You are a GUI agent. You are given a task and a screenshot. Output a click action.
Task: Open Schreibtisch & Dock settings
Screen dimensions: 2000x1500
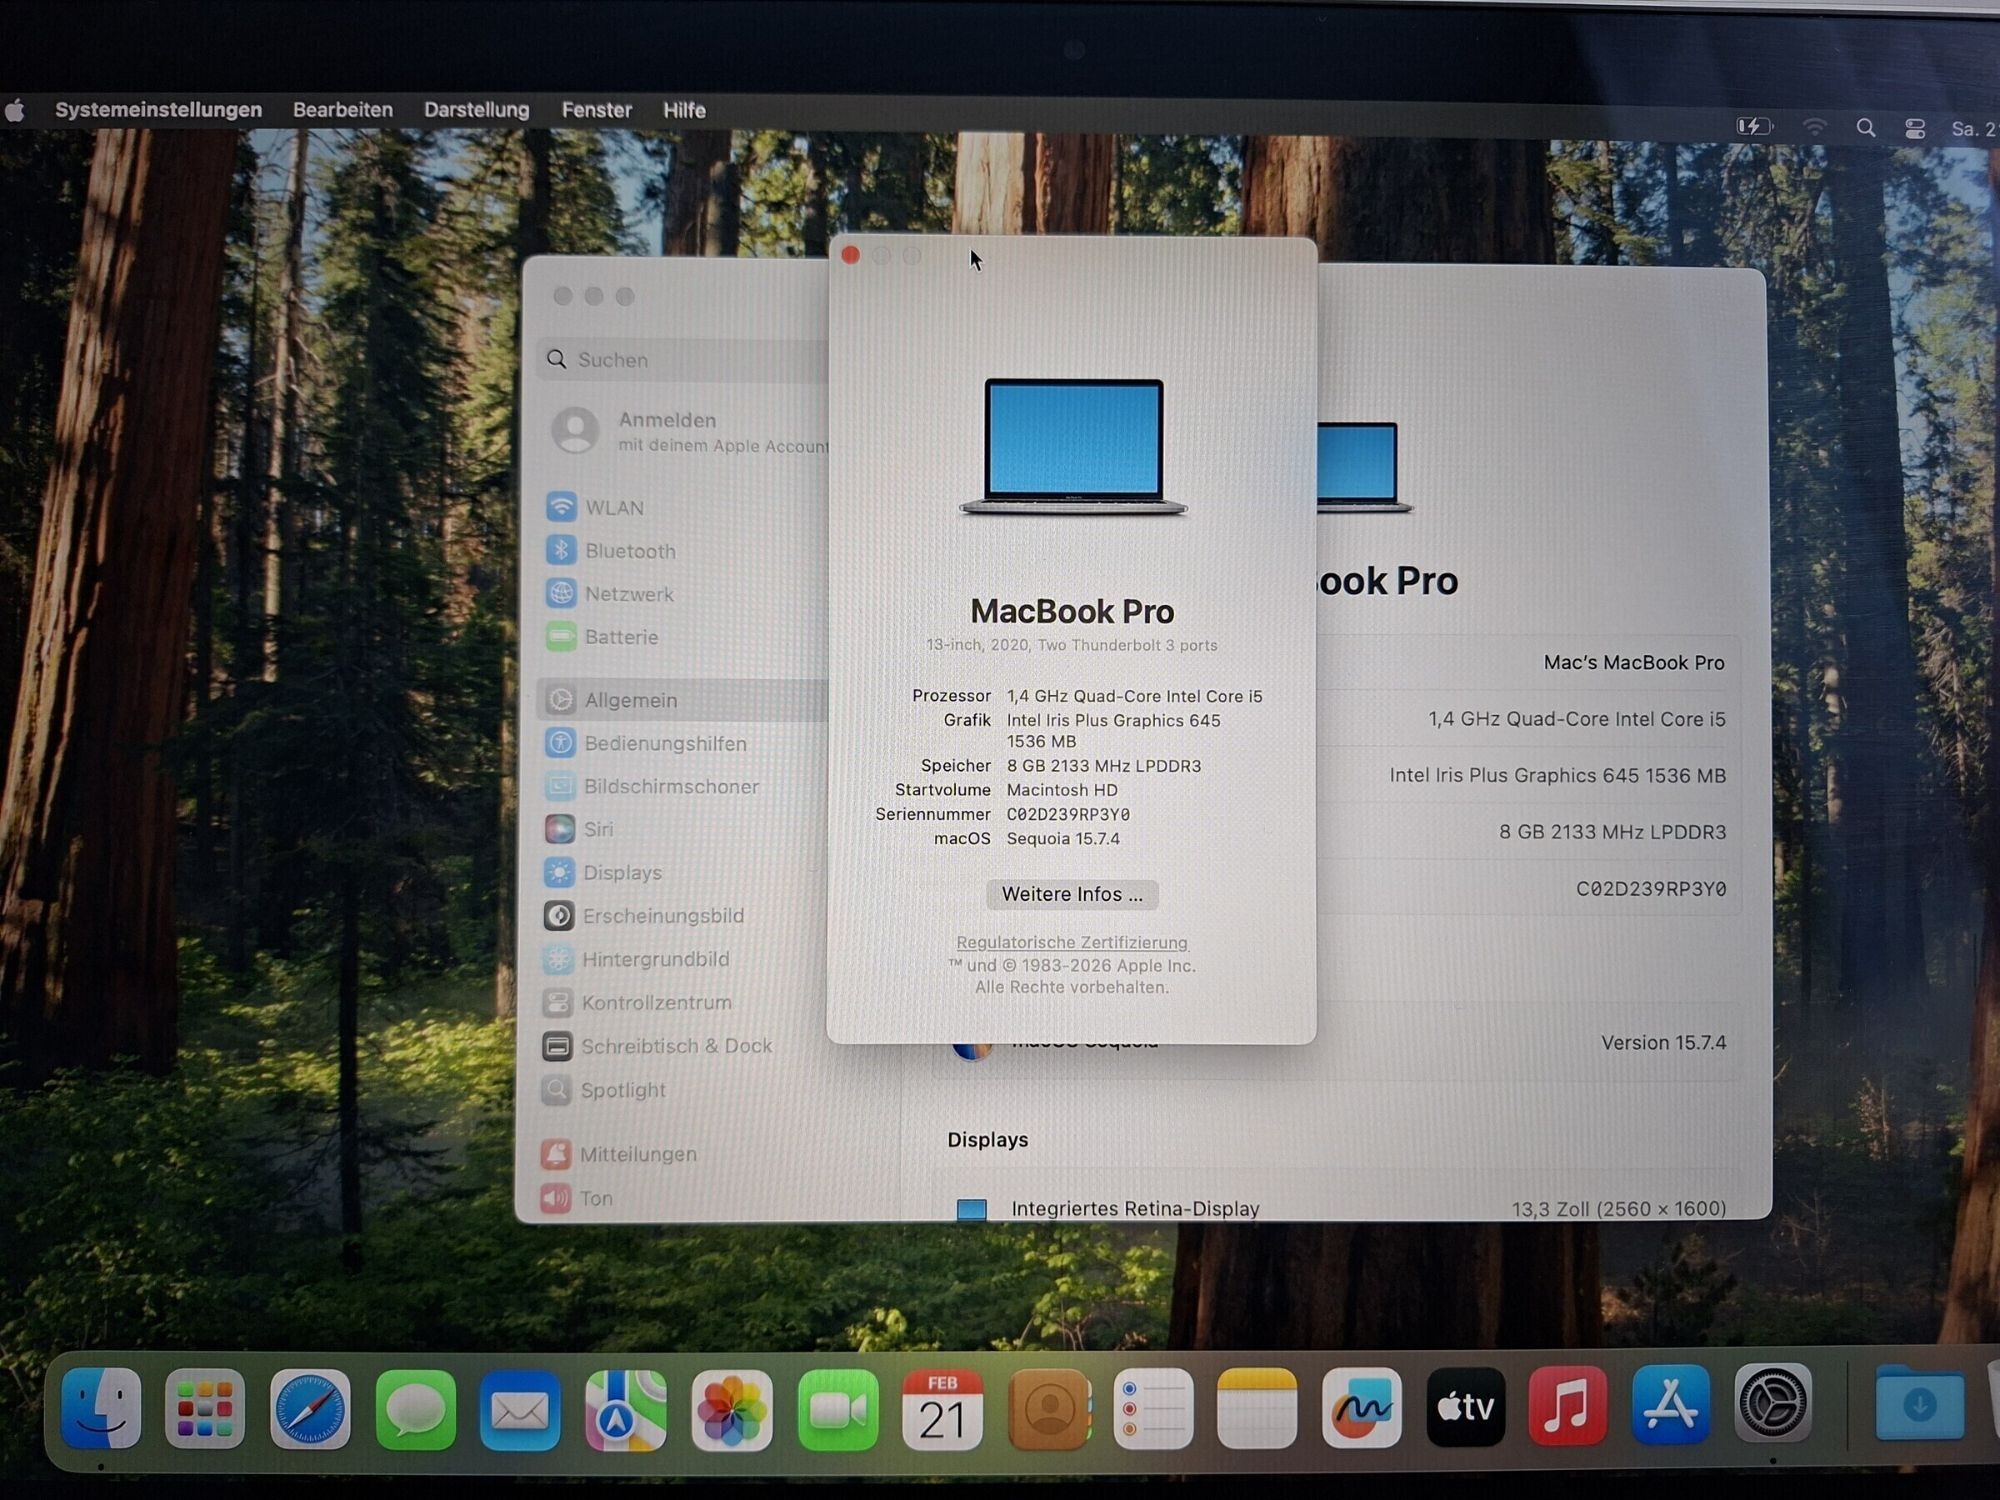click(x=675, y=1046)
